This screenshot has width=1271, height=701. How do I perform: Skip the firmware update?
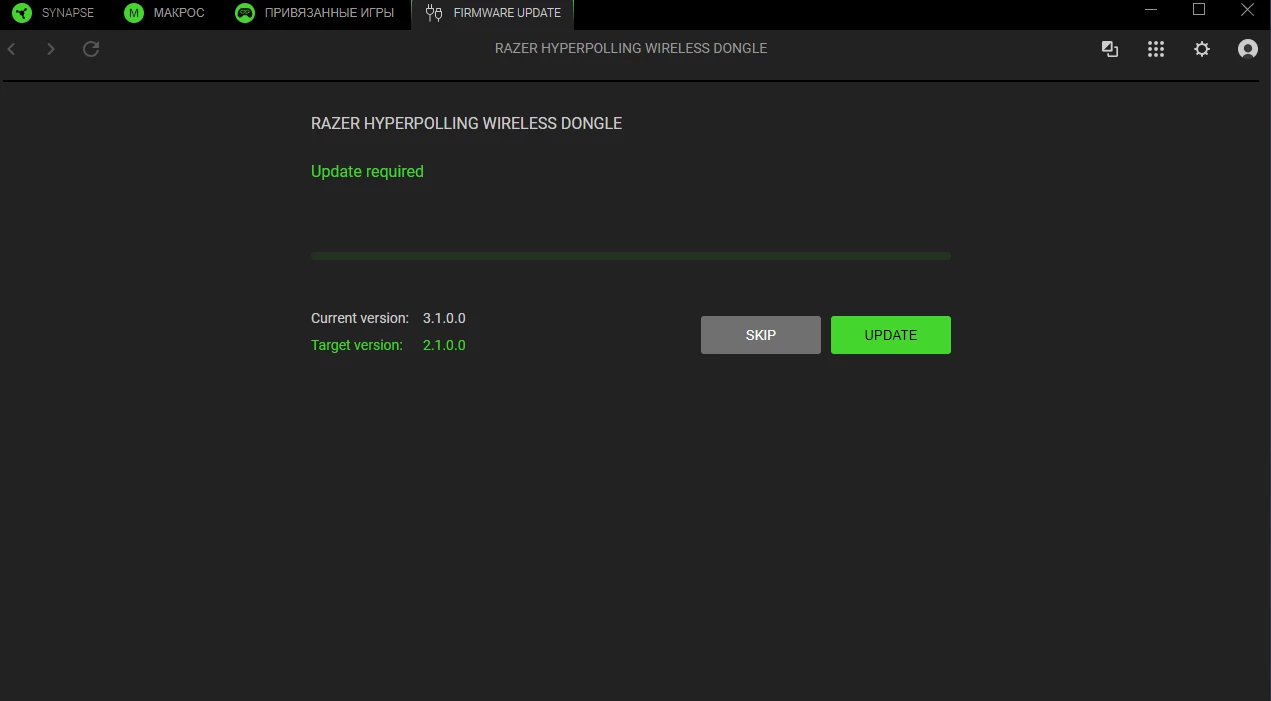pos(761,335)
